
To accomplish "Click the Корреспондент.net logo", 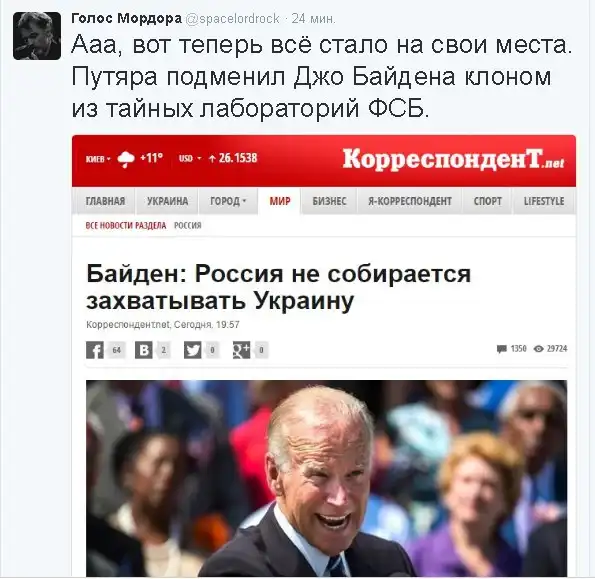I will (453, 159).
